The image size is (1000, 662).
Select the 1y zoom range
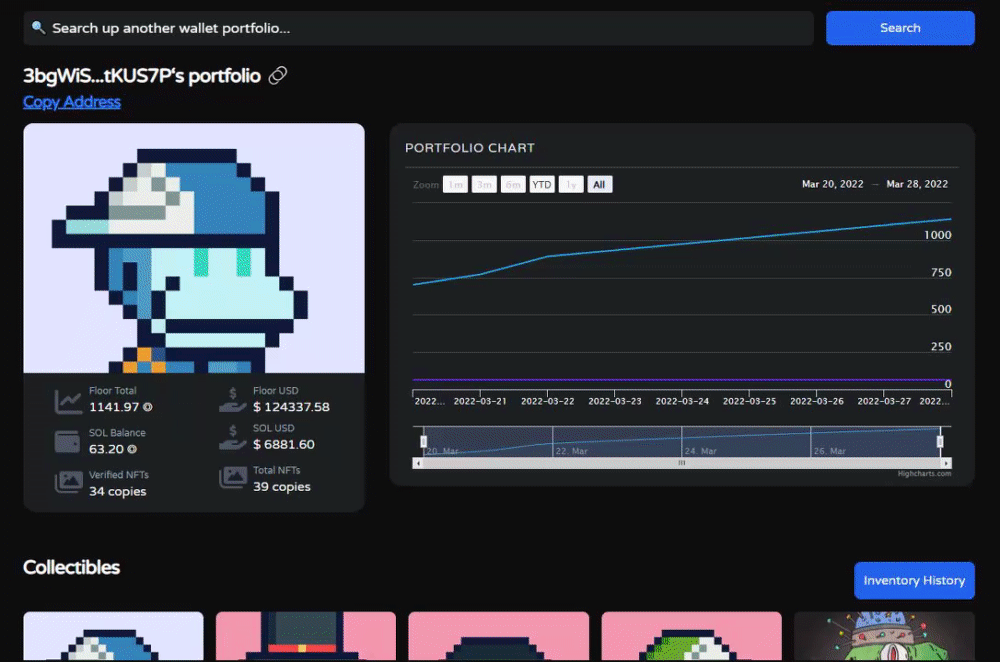pyautogui.click(x=571, y=184)
